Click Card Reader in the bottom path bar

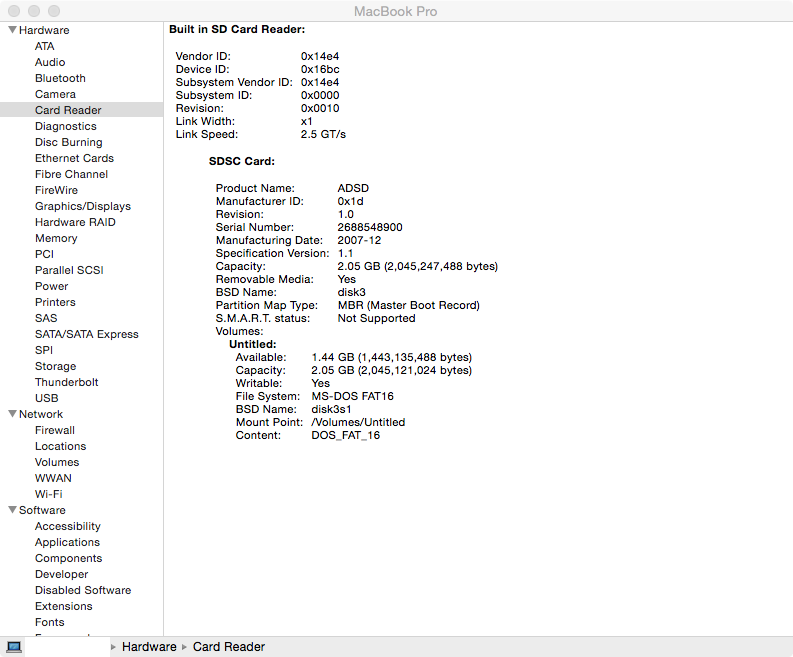(229, 647)
